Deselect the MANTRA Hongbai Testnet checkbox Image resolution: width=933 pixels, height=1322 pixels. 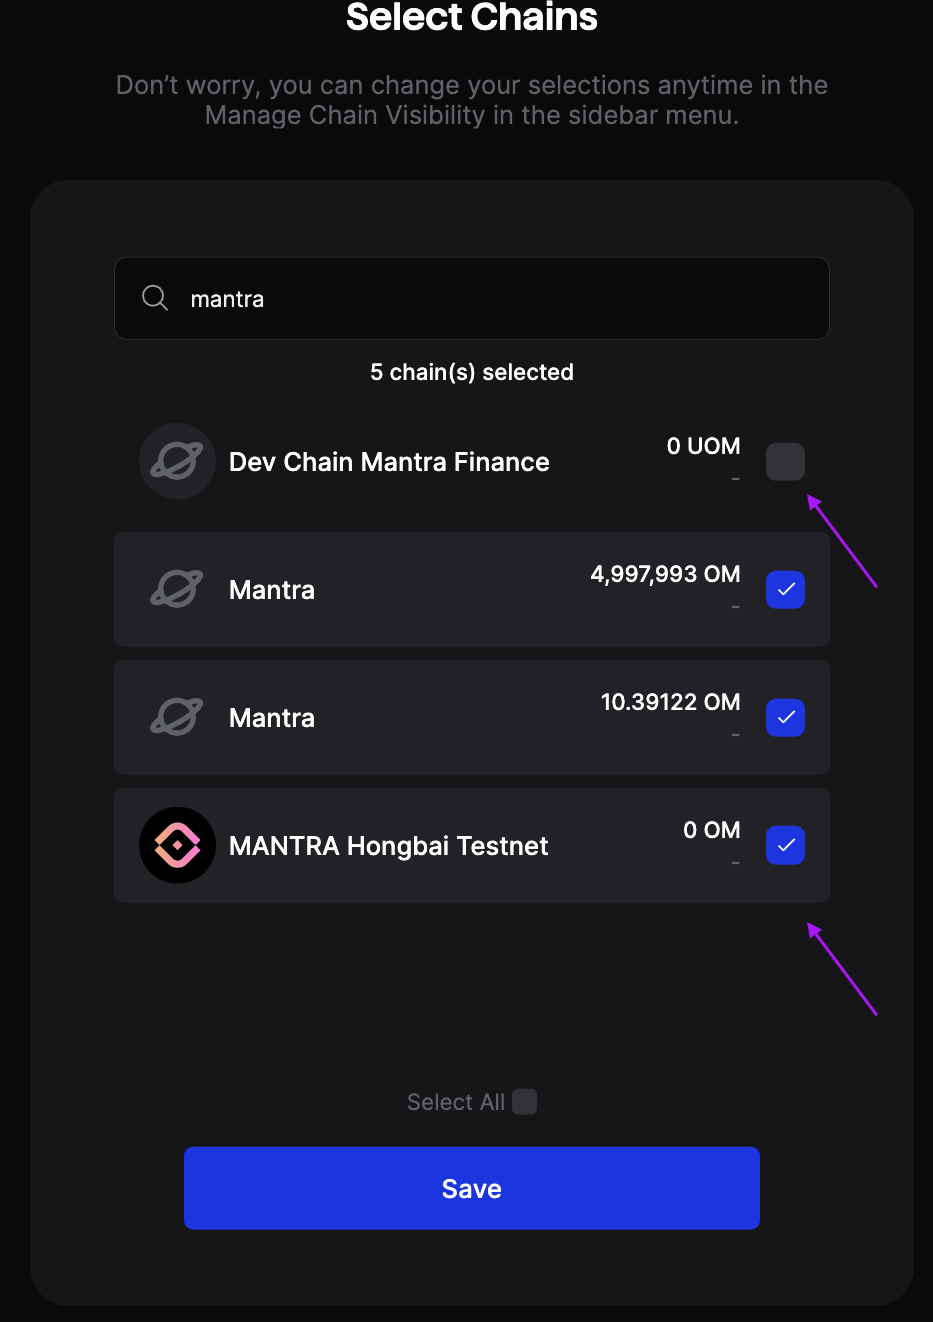(785, 845)
